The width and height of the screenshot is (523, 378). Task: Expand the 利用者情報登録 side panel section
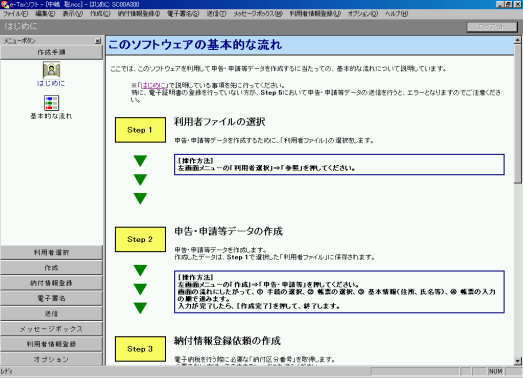click(x=51, y=344)
